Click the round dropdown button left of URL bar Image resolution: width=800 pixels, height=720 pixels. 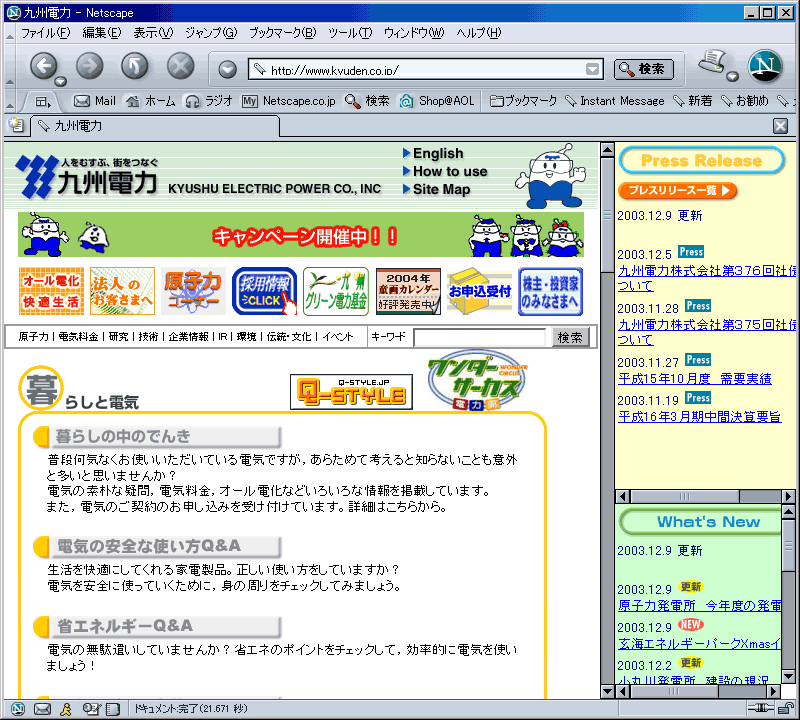(227, 69)
